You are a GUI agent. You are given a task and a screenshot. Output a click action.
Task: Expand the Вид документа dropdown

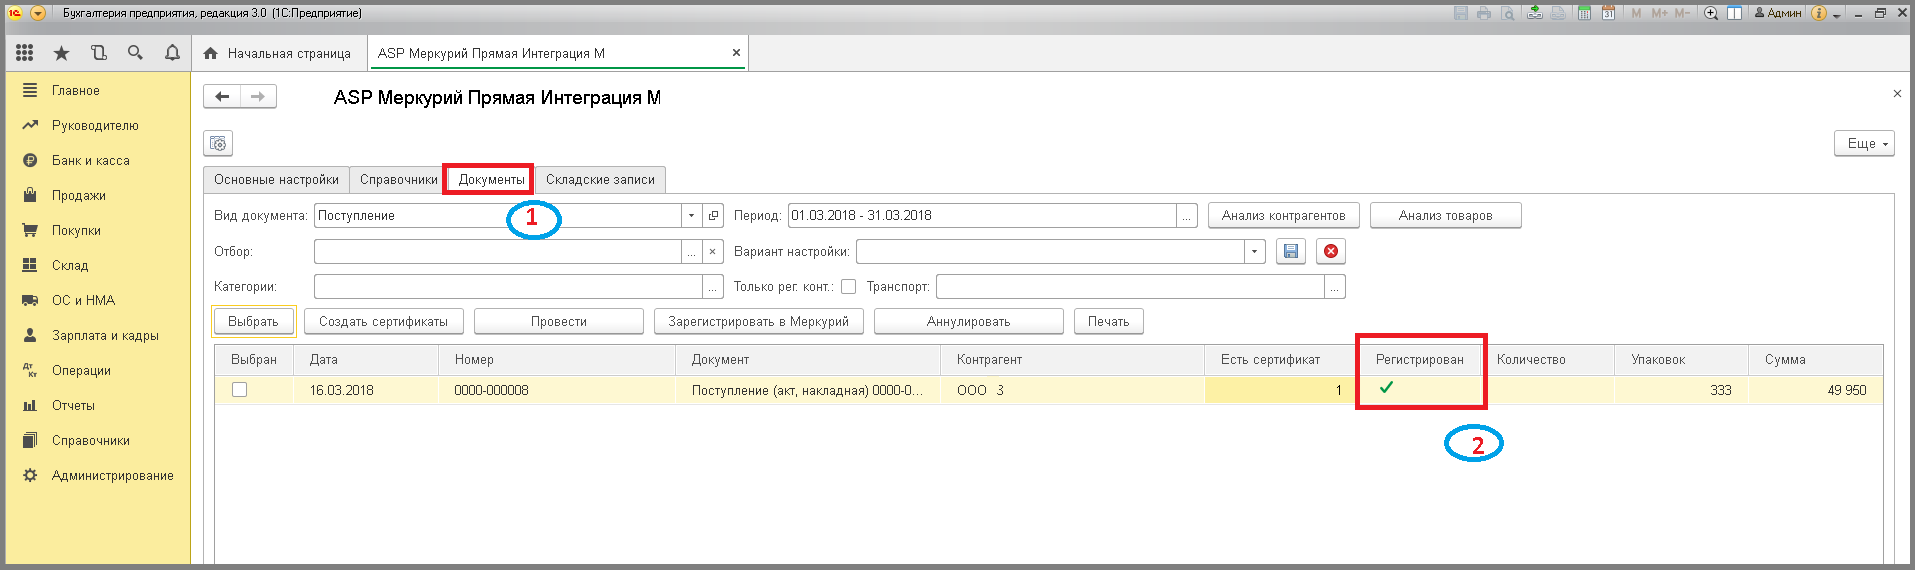[x=691, y=215]
